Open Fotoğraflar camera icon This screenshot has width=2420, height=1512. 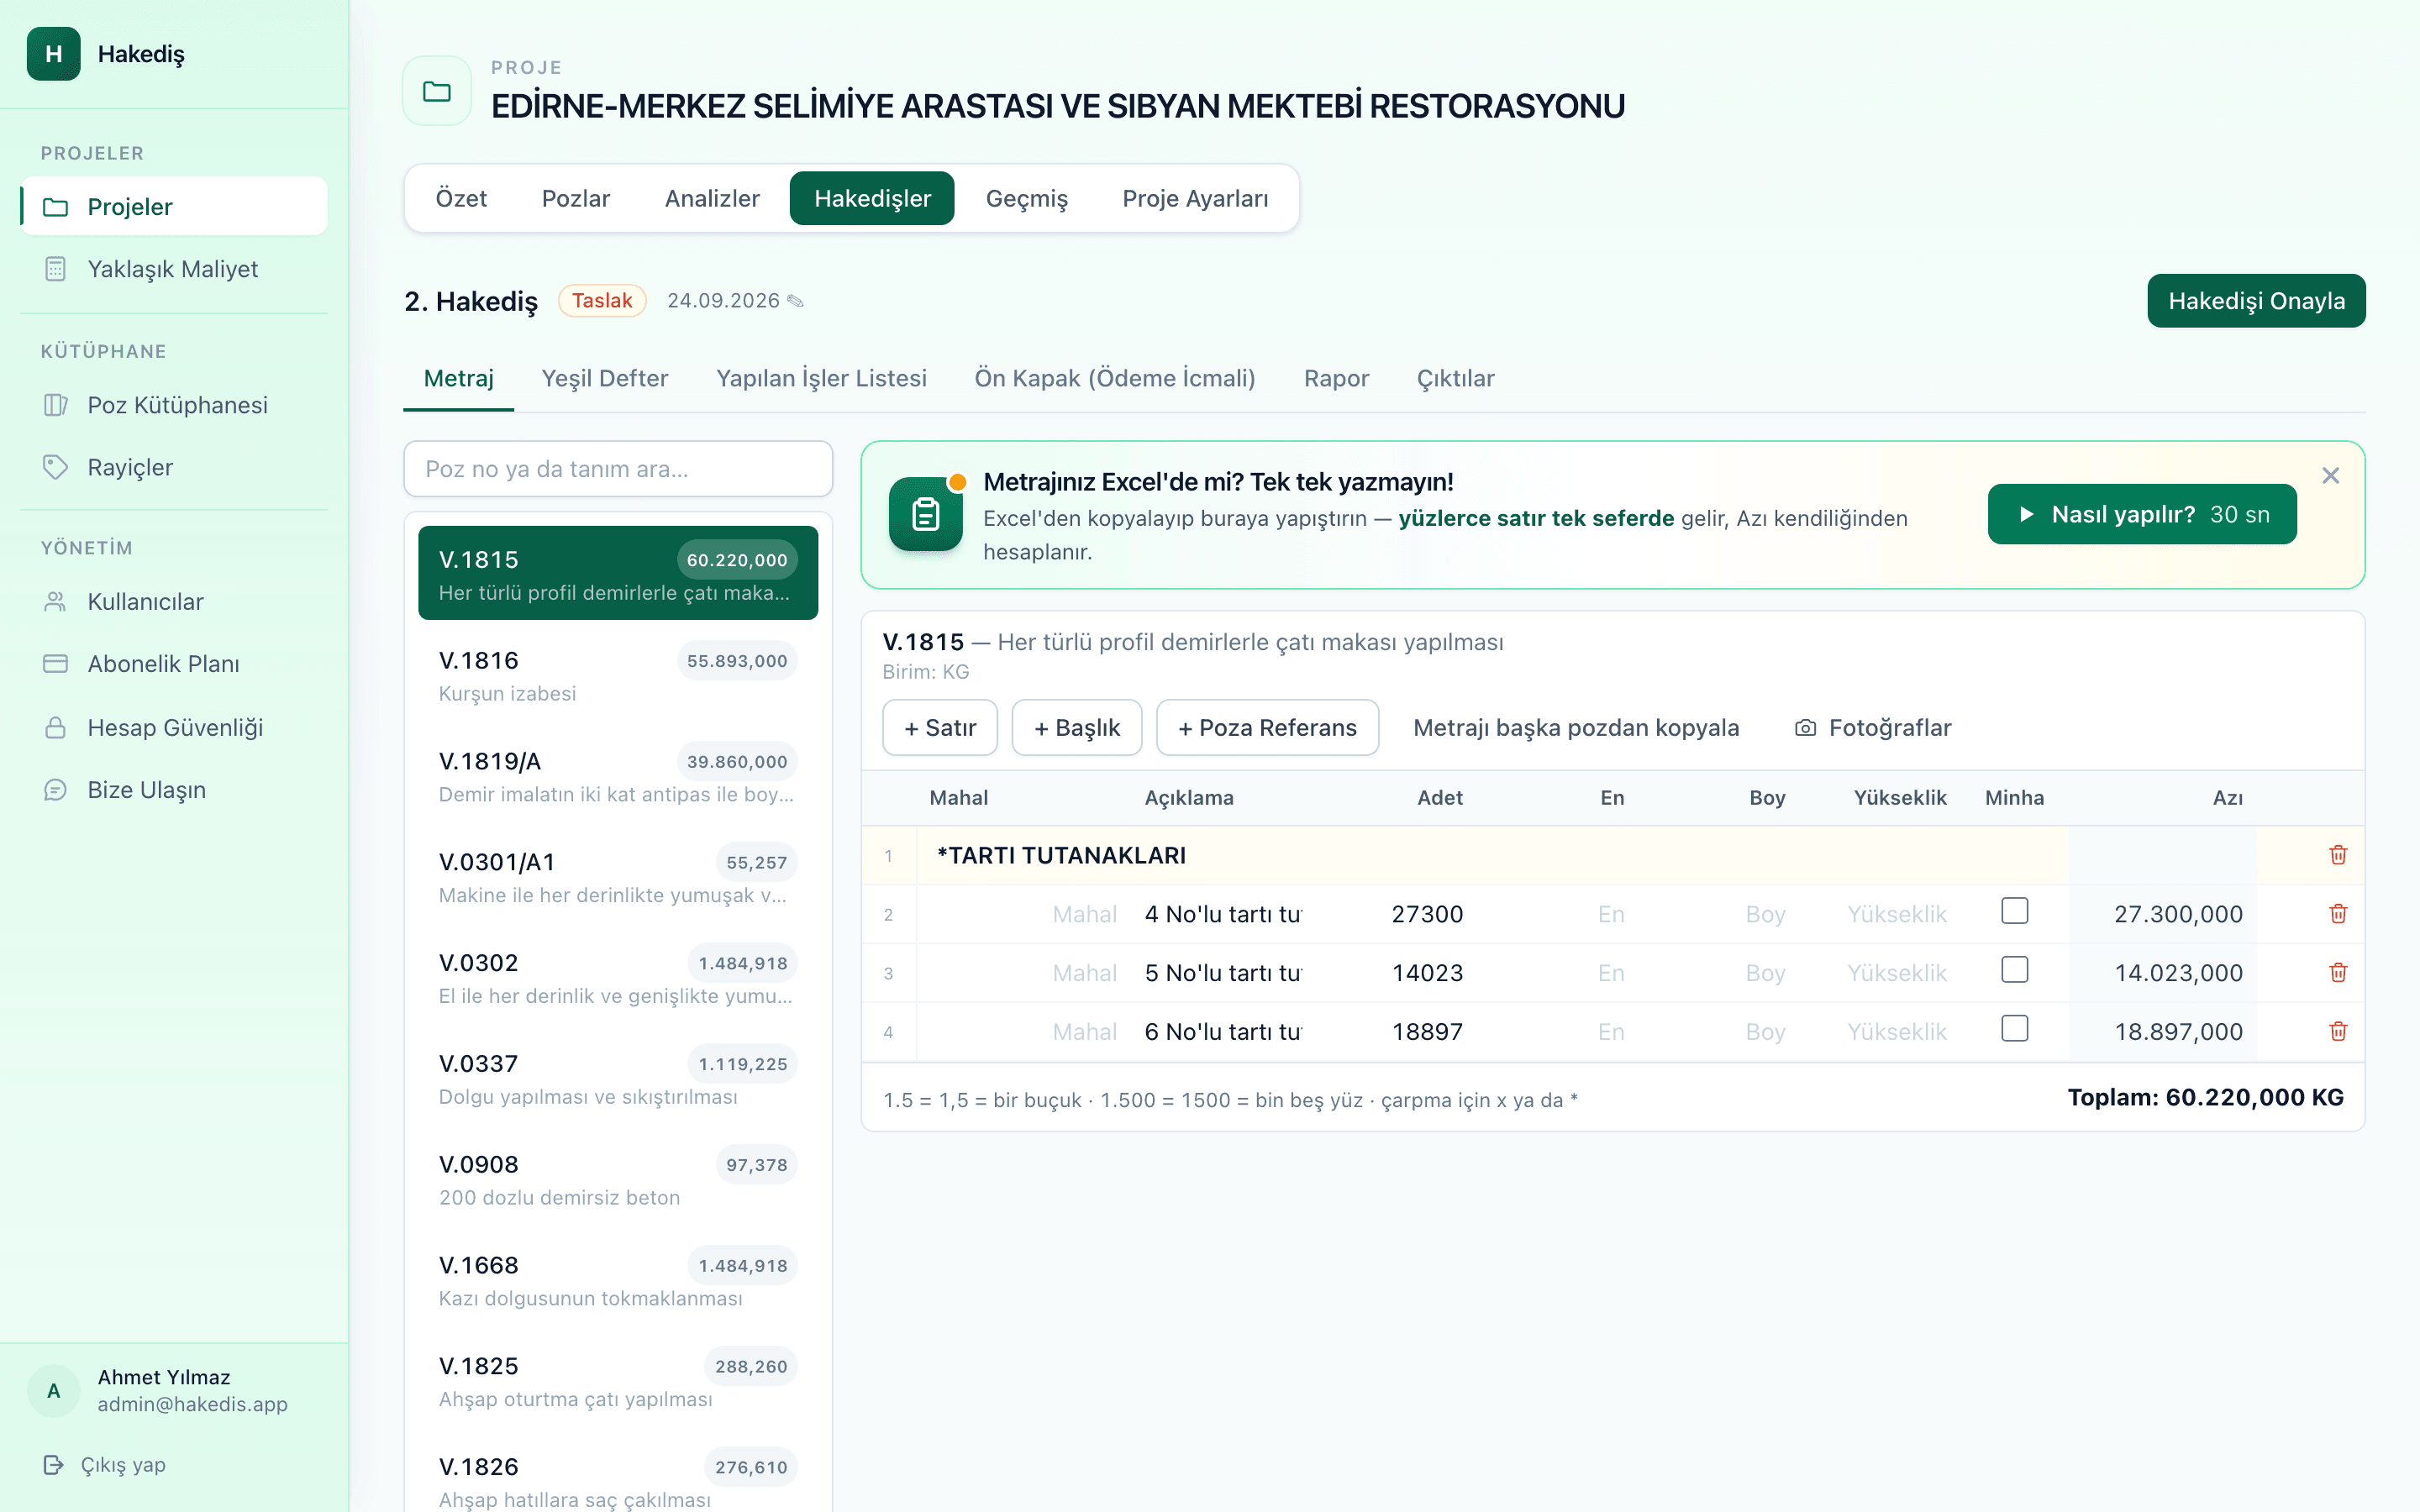1805,728
